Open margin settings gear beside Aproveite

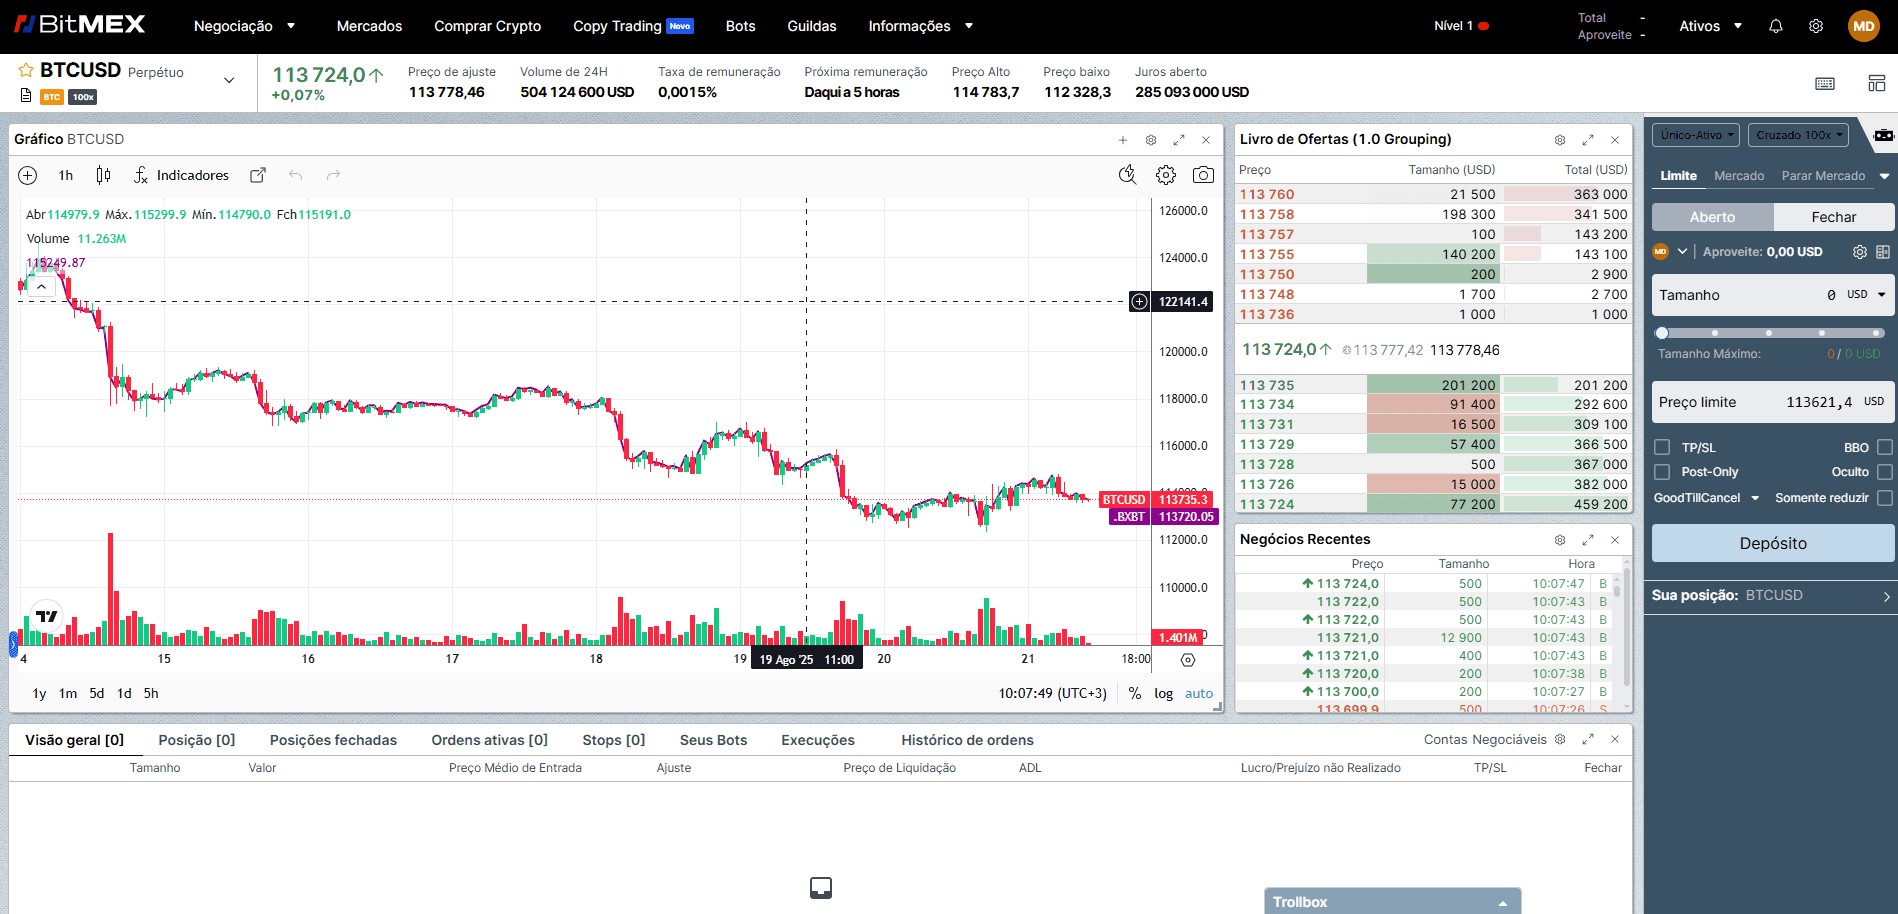click(1860, 252)
